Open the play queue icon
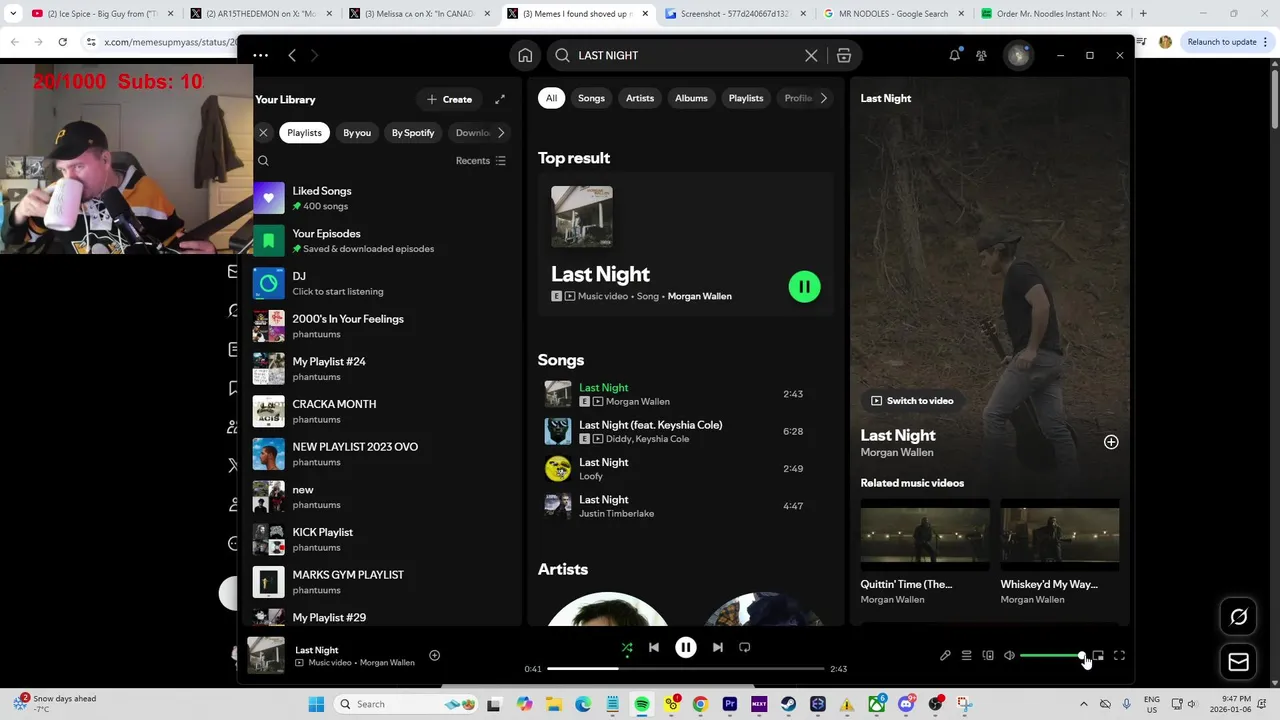The image size is (1280, 720). coord(966,656)
